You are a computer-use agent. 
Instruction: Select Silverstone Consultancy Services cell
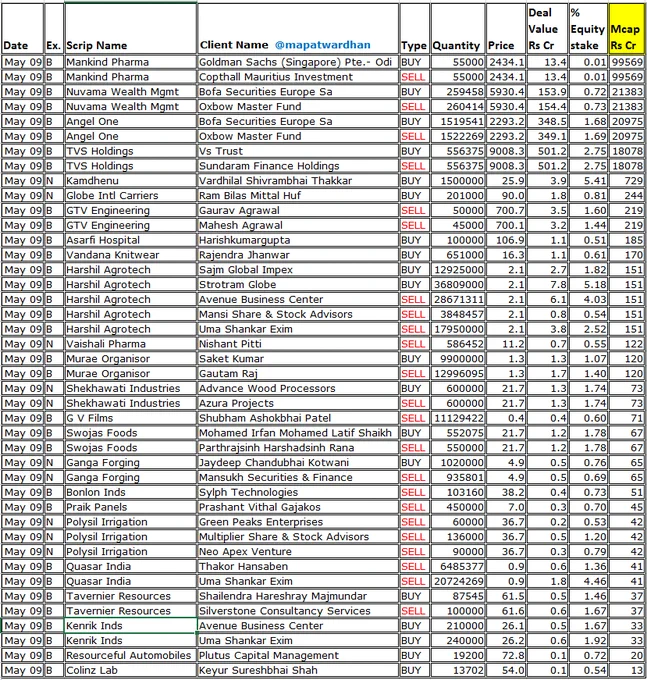[x=298, y=611]
